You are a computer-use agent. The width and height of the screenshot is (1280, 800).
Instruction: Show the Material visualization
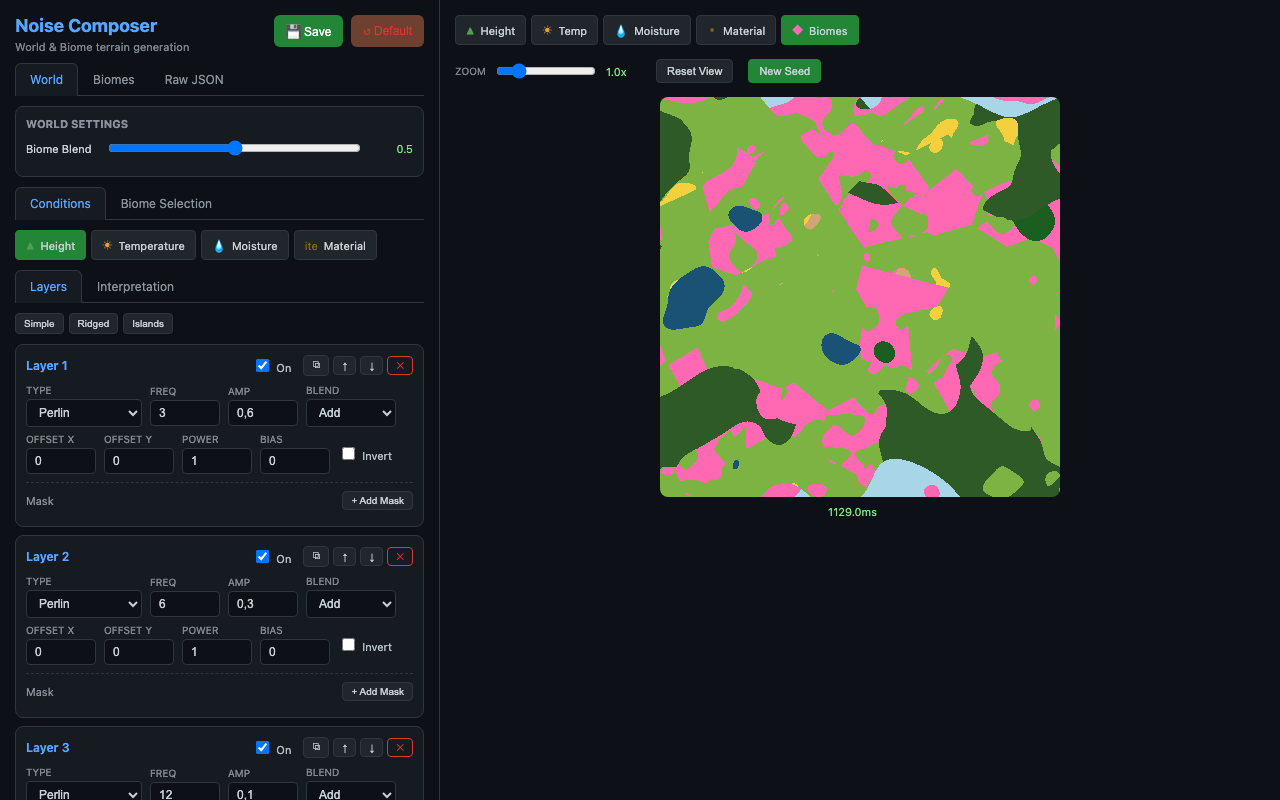[735, 30]
